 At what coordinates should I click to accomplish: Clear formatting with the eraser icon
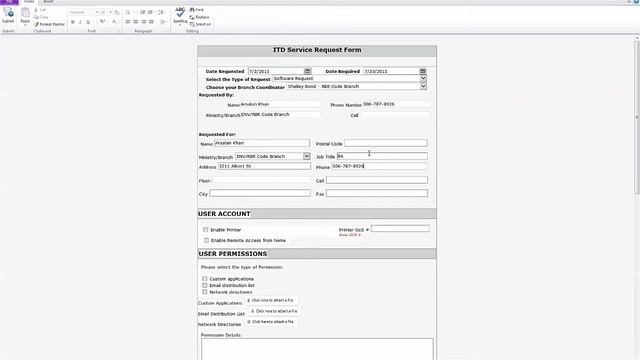tap(117, 12)
